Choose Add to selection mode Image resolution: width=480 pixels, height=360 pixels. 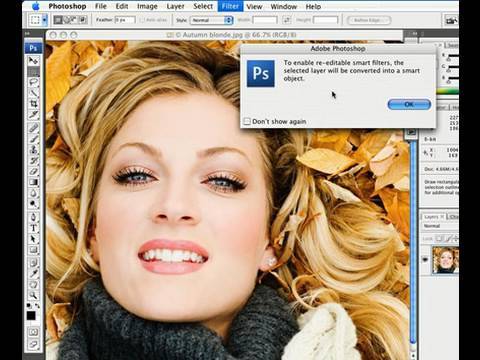pyautogui.click(x=66, y=20)
